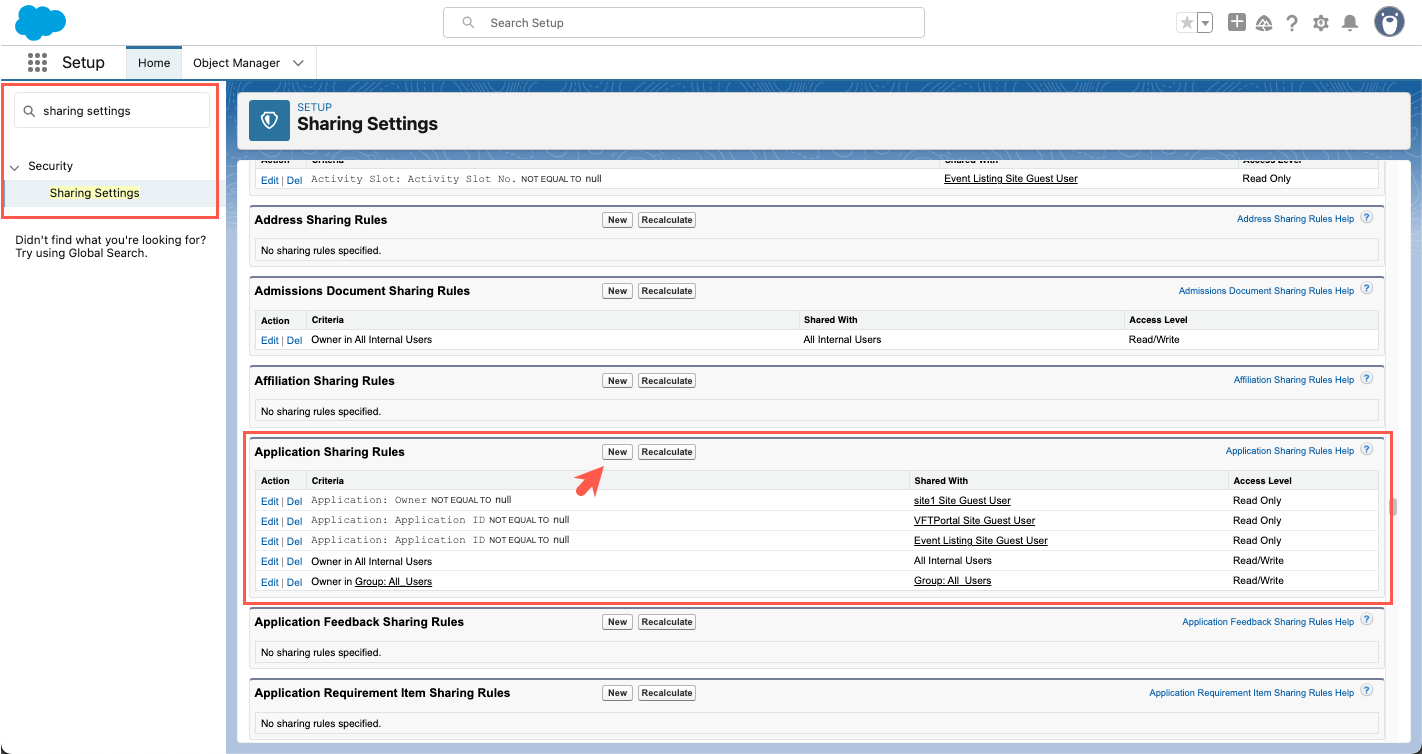Create New Application Sharing Rule

[617, 452]
